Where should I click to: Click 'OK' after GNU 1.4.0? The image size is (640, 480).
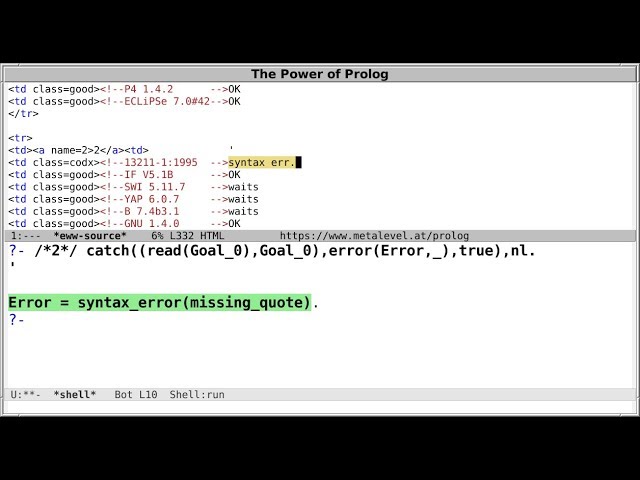click(234, 224)
